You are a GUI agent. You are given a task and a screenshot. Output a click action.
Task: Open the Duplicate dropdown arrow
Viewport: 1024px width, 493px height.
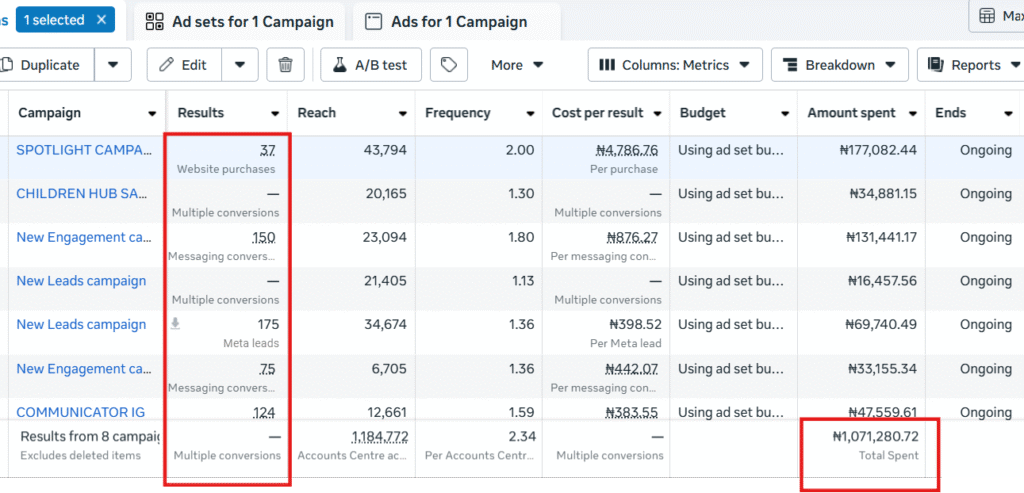tap(113, 65)
